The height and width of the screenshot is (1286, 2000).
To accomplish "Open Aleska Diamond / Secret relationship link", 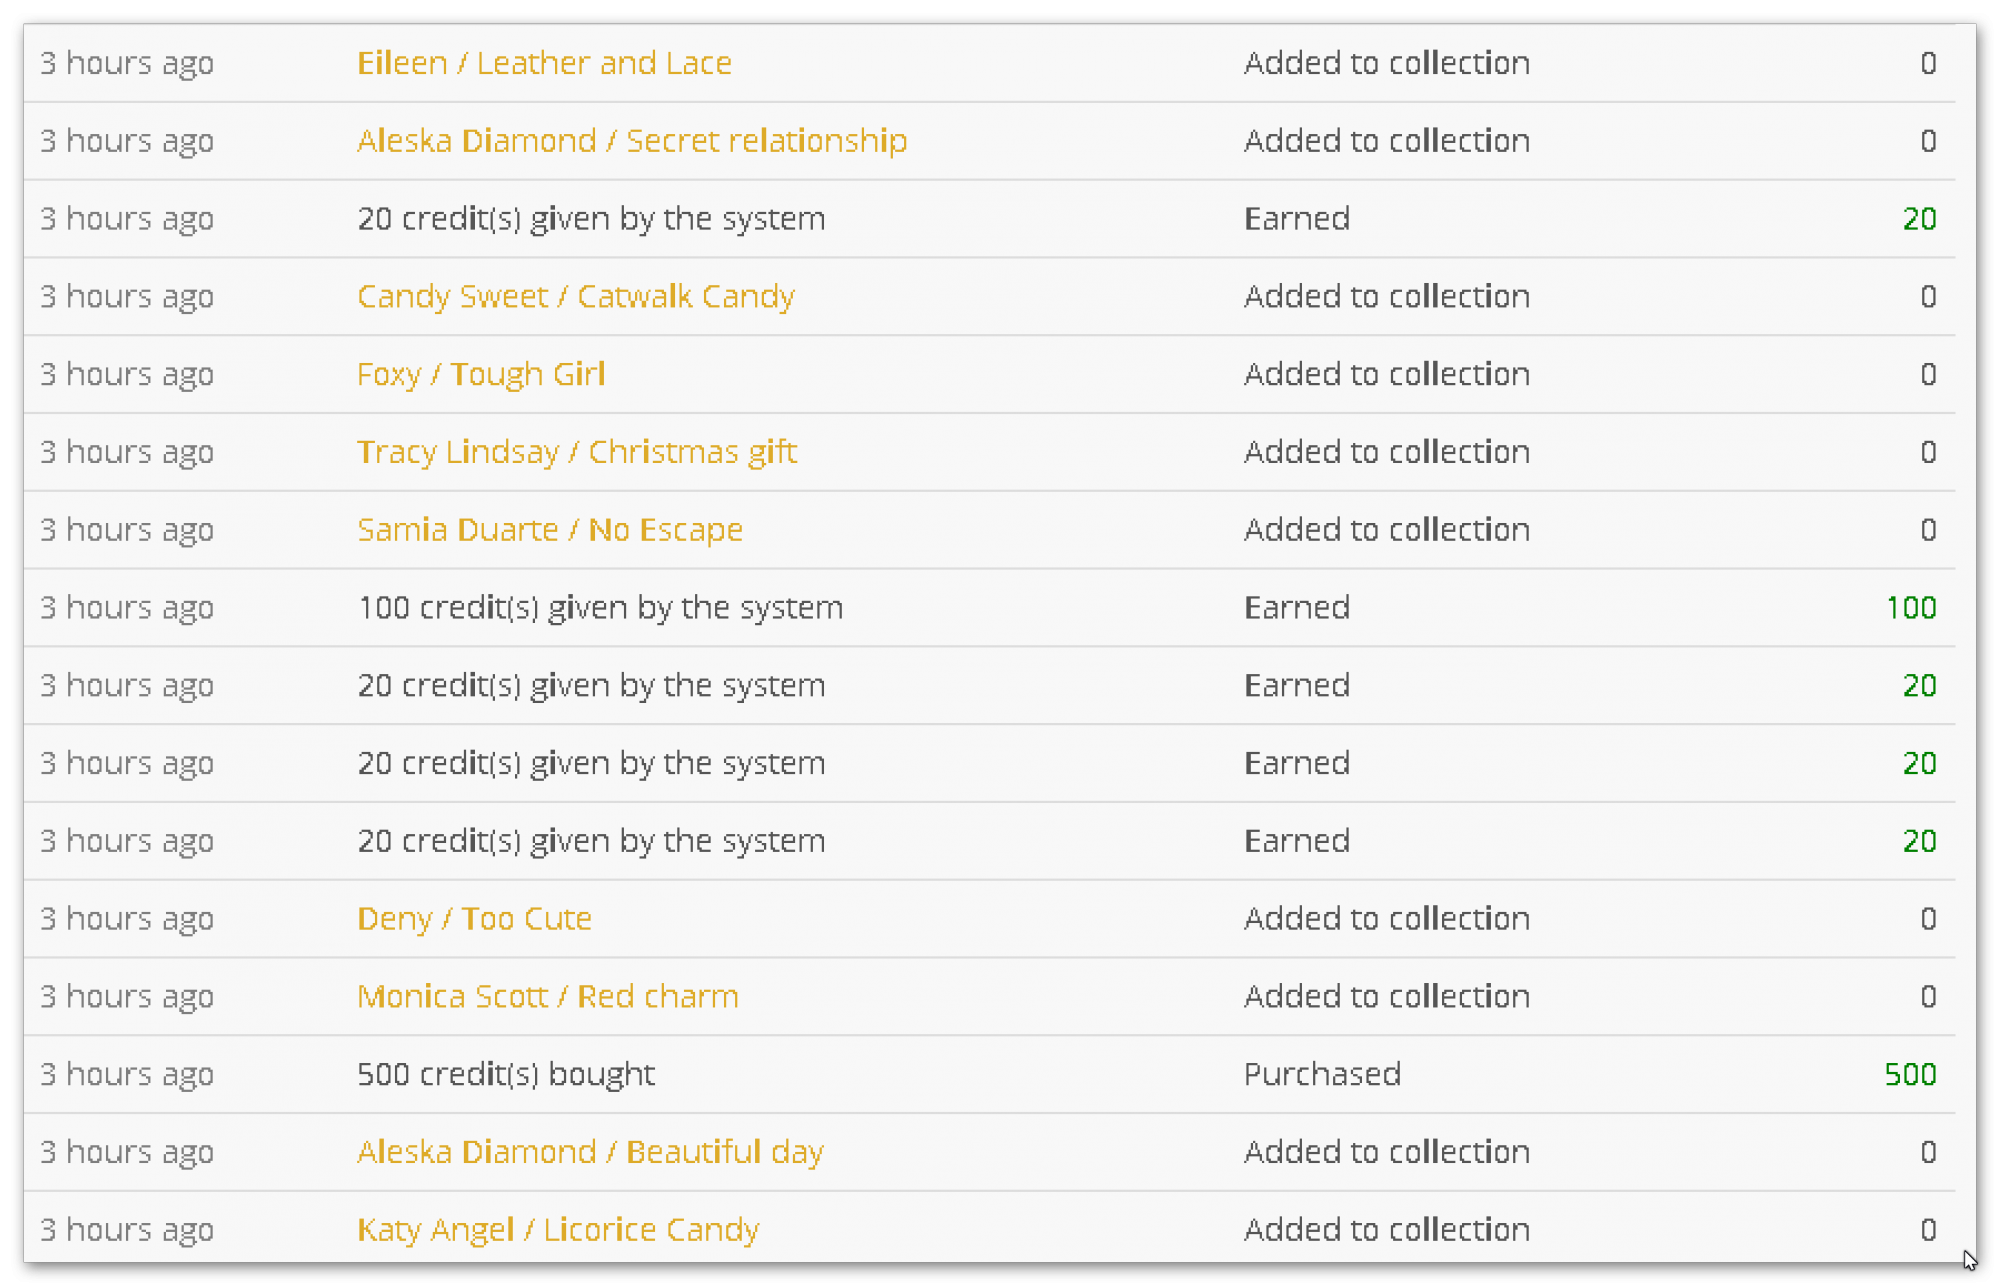I will pyautogui.click(x=632, y=141).
